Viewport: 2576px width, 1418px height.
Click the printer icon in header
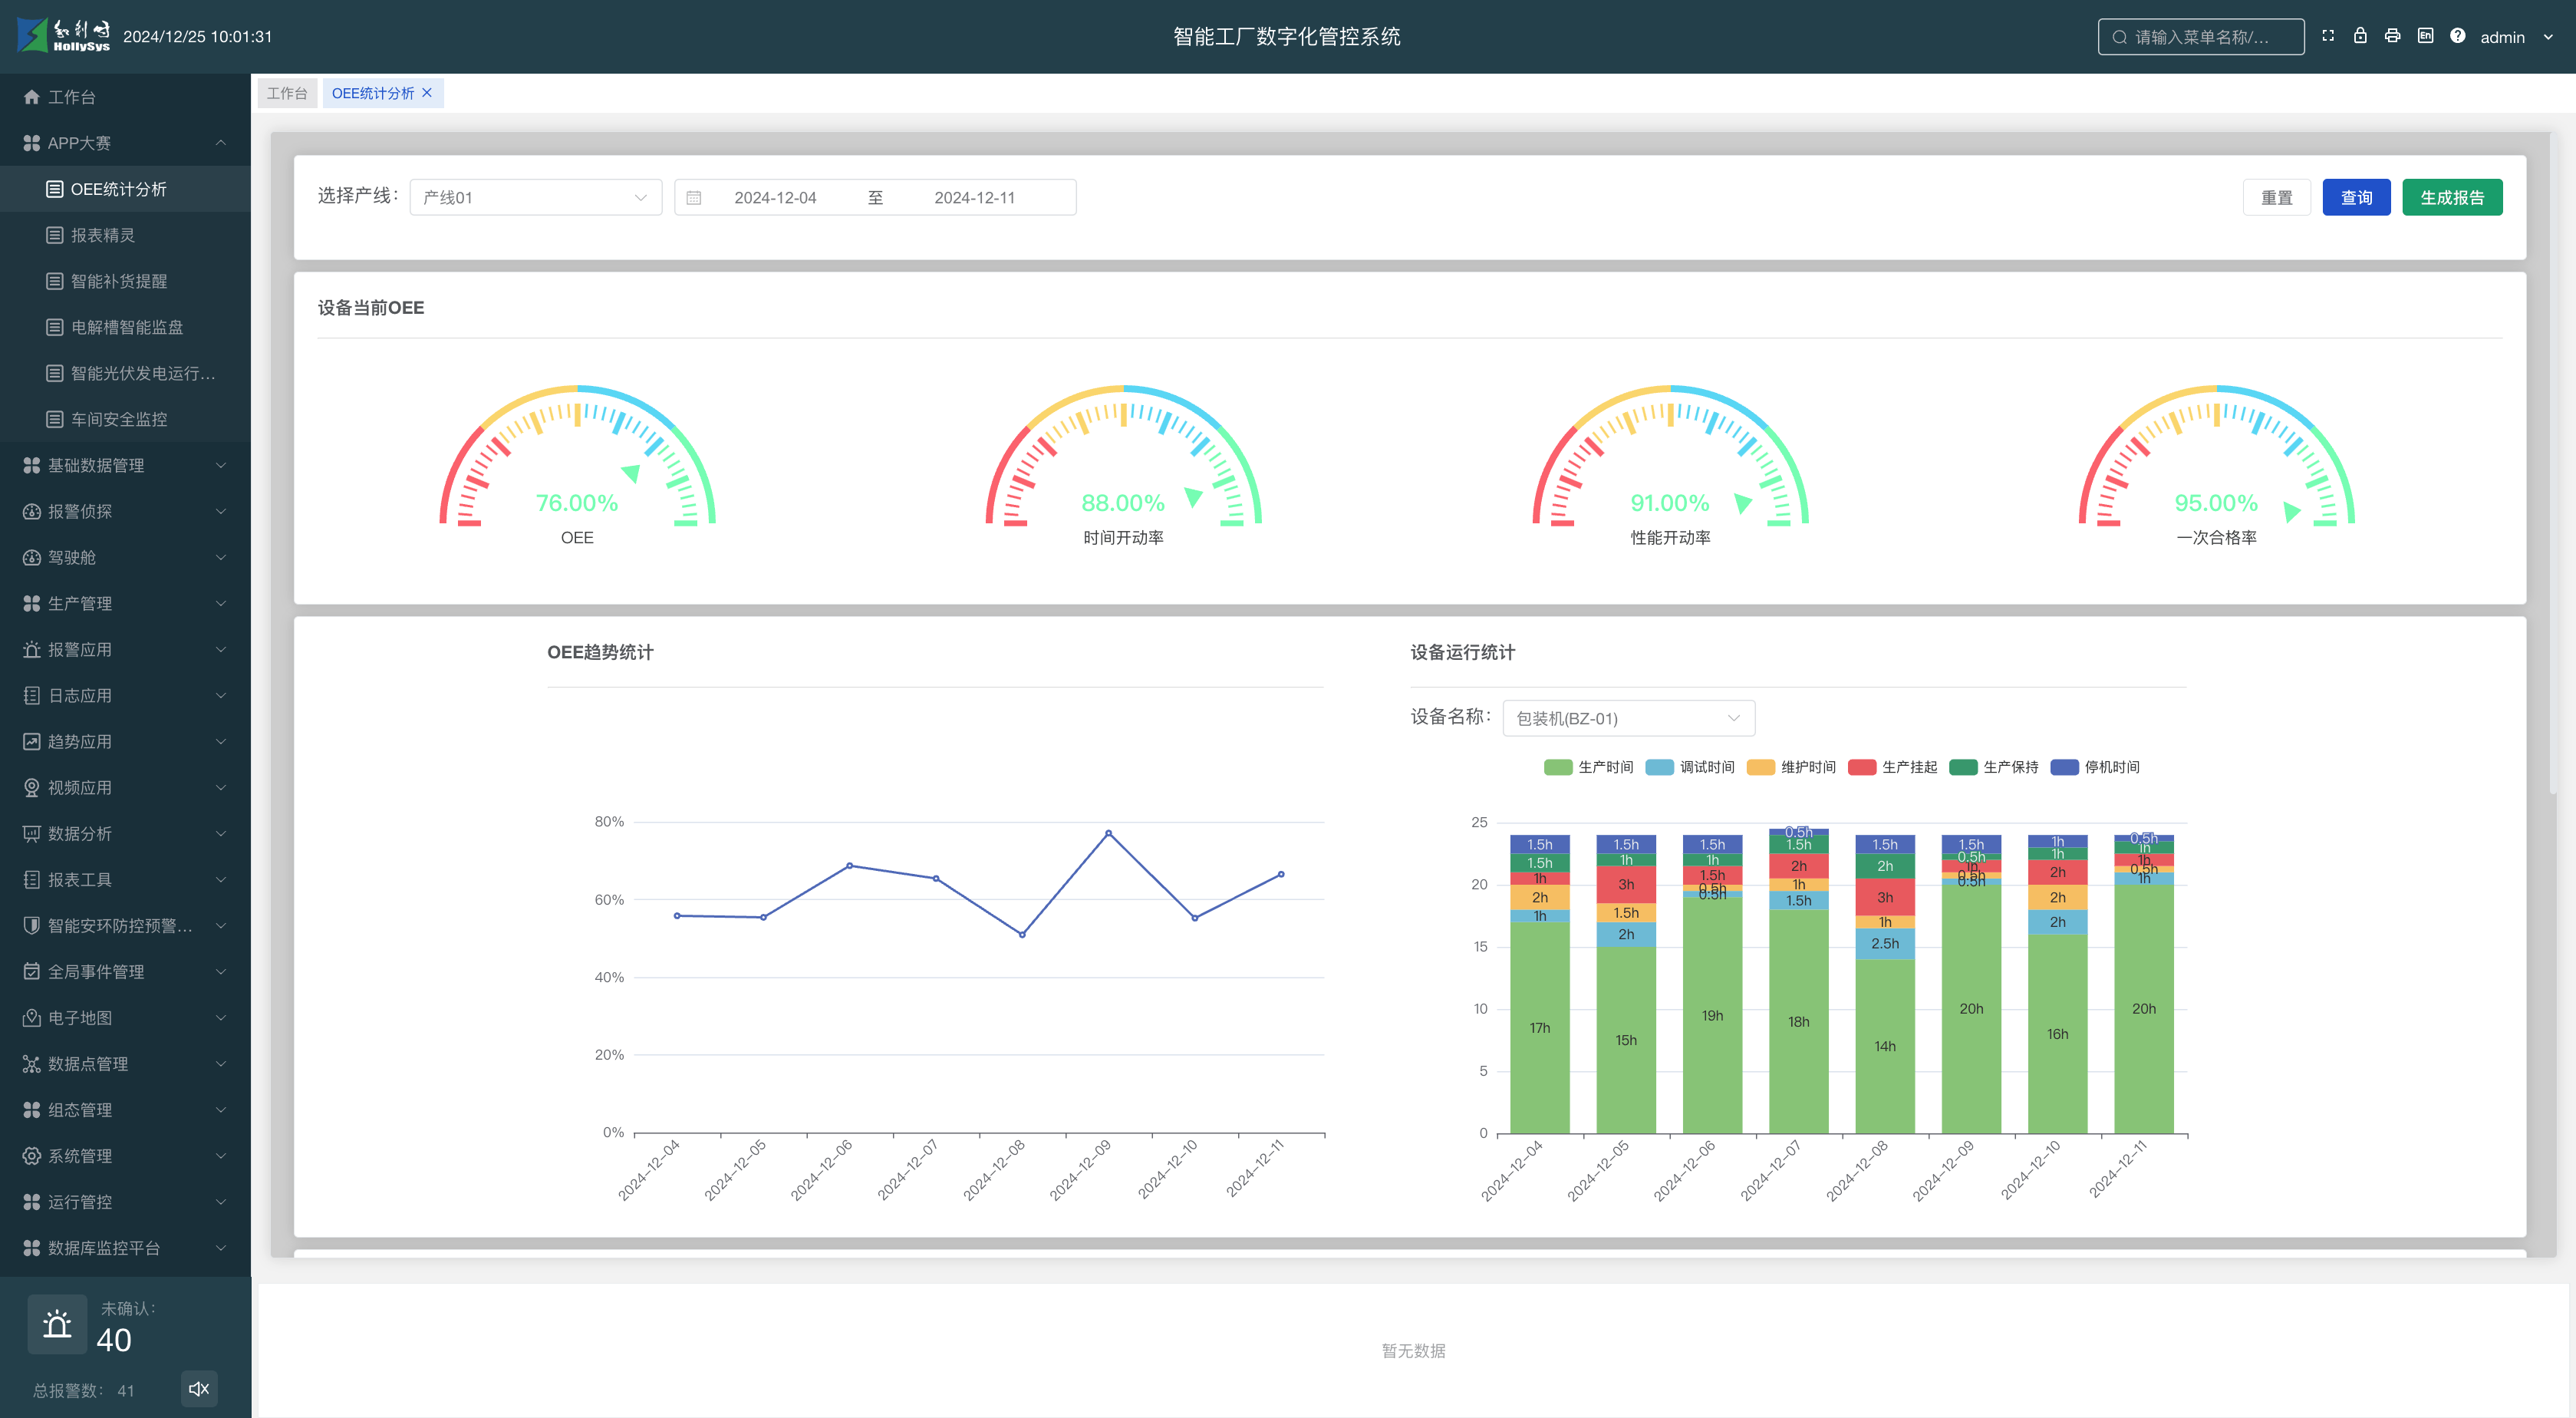[2392, 36]
